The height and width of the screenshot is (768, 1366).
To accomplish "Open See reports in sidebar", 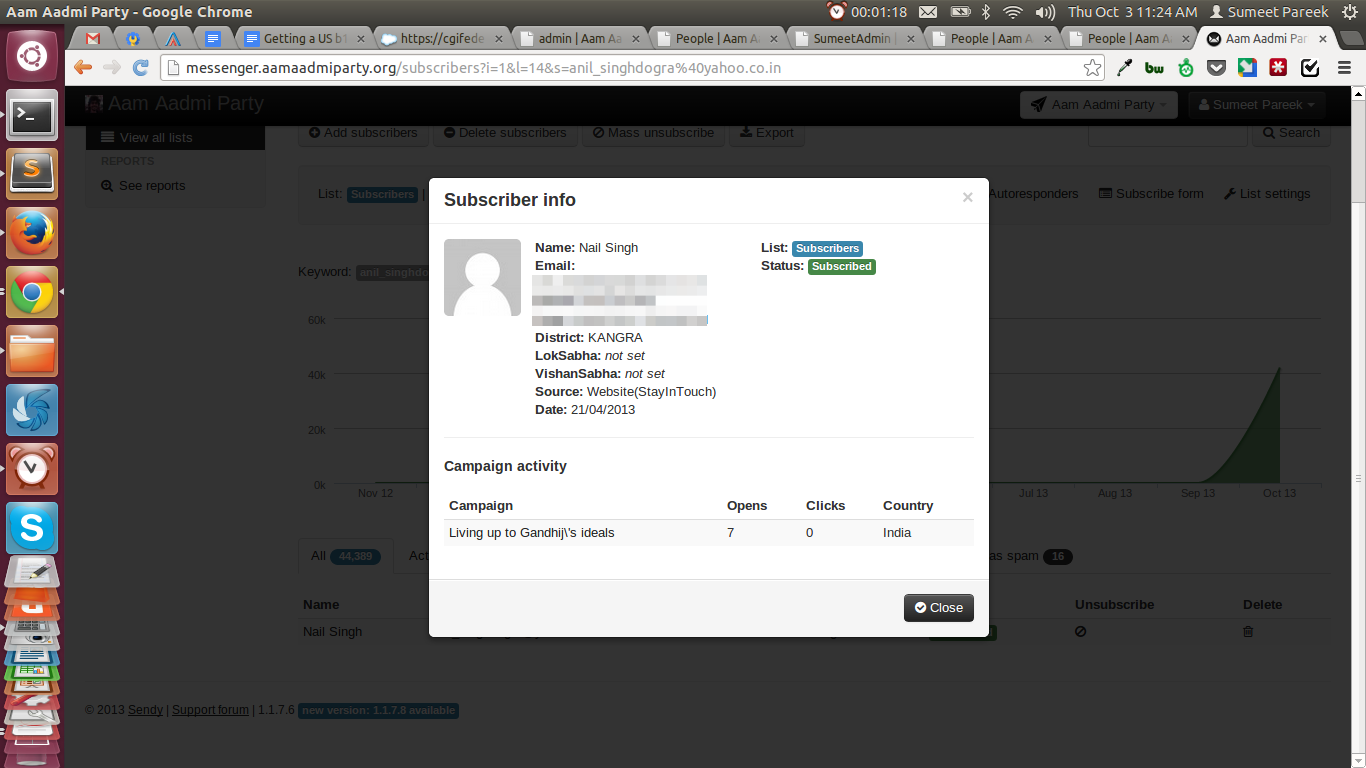I will 143,186.
